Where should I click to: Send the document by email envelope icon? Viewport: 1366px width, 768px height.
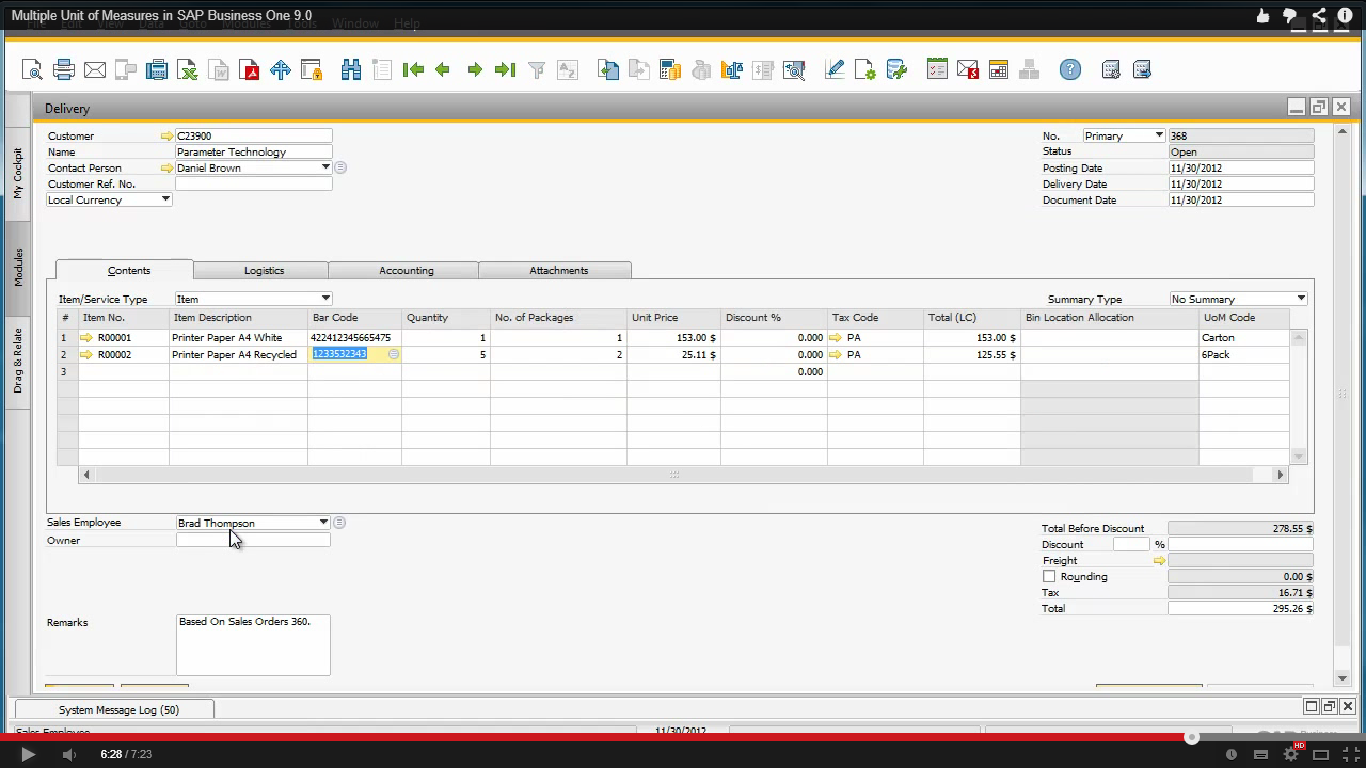pyautogui.click(x=95, y=70)
